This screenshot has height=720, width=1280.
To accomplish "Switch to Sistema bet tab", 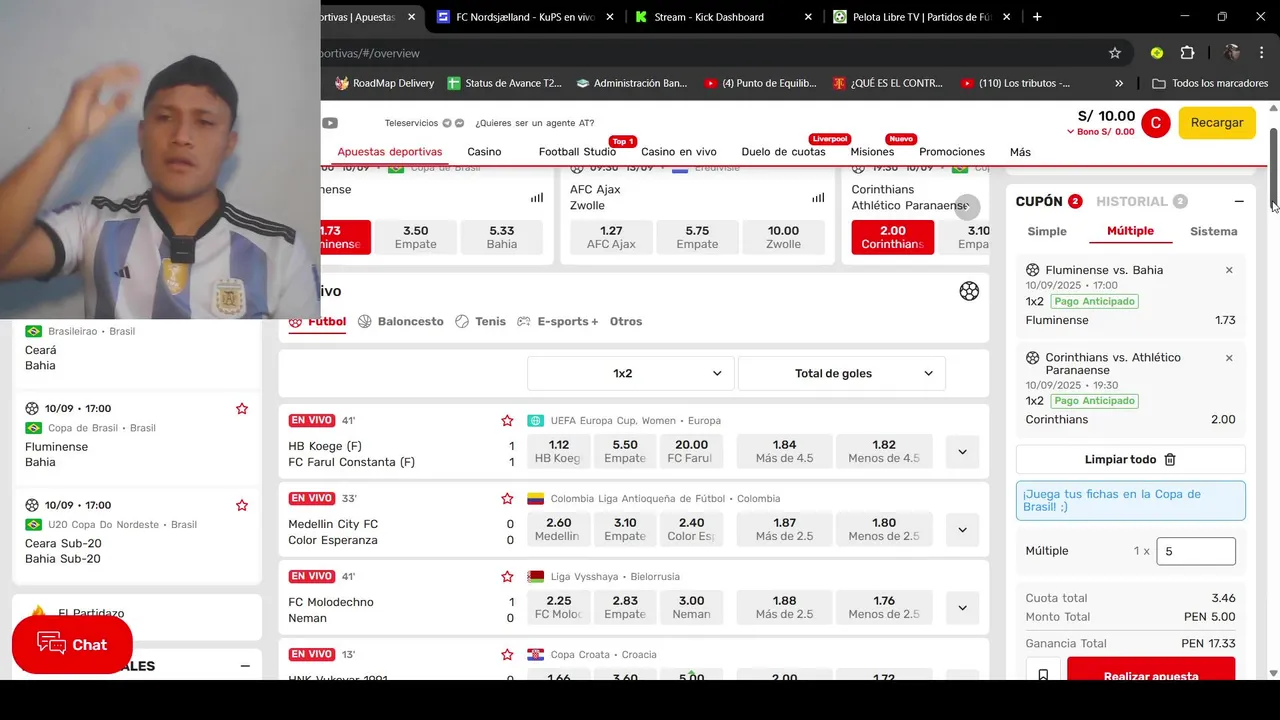I will coord(1213,231).
